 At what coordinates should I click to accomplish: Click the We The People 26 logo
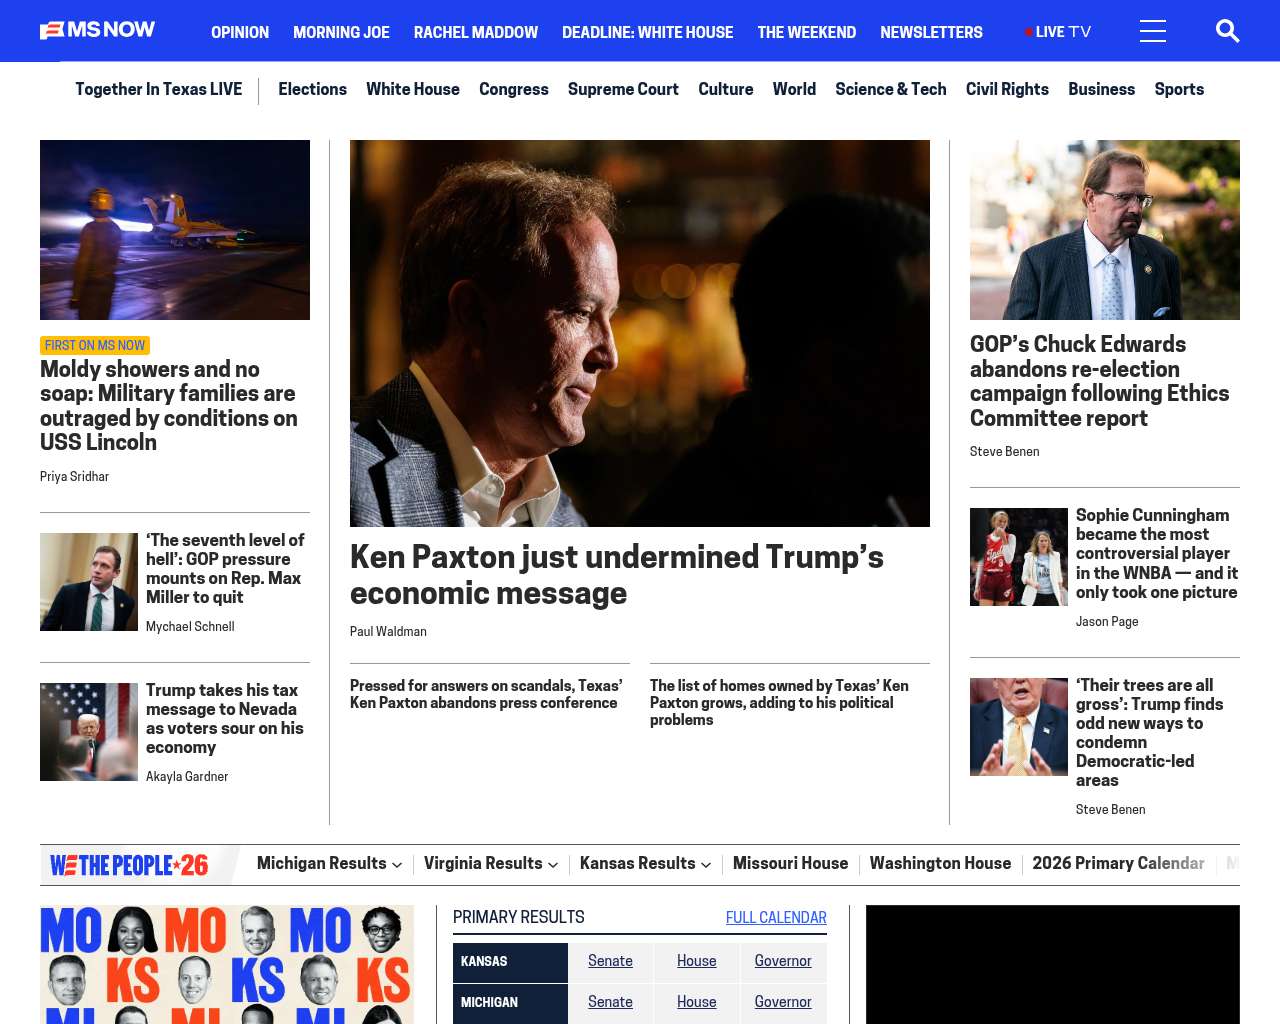point(129,865)
